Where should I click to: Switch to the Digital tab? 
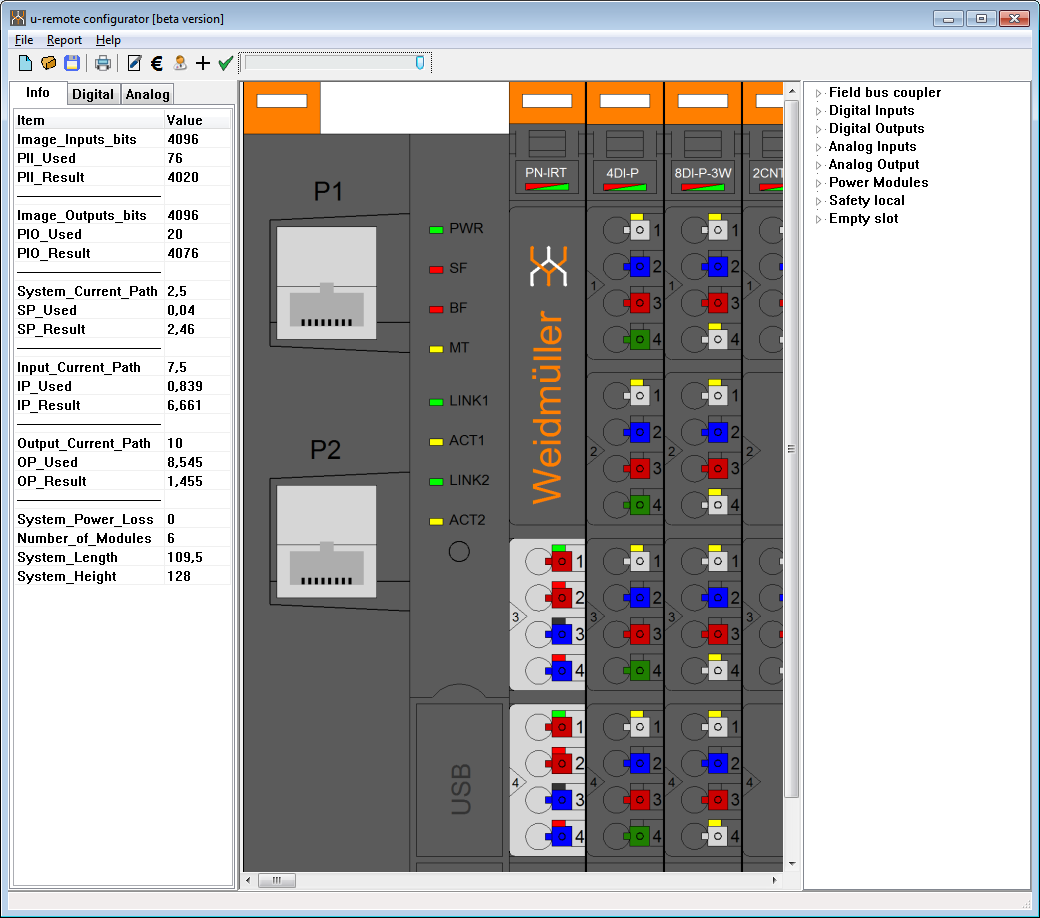click(x=93, y=94)
